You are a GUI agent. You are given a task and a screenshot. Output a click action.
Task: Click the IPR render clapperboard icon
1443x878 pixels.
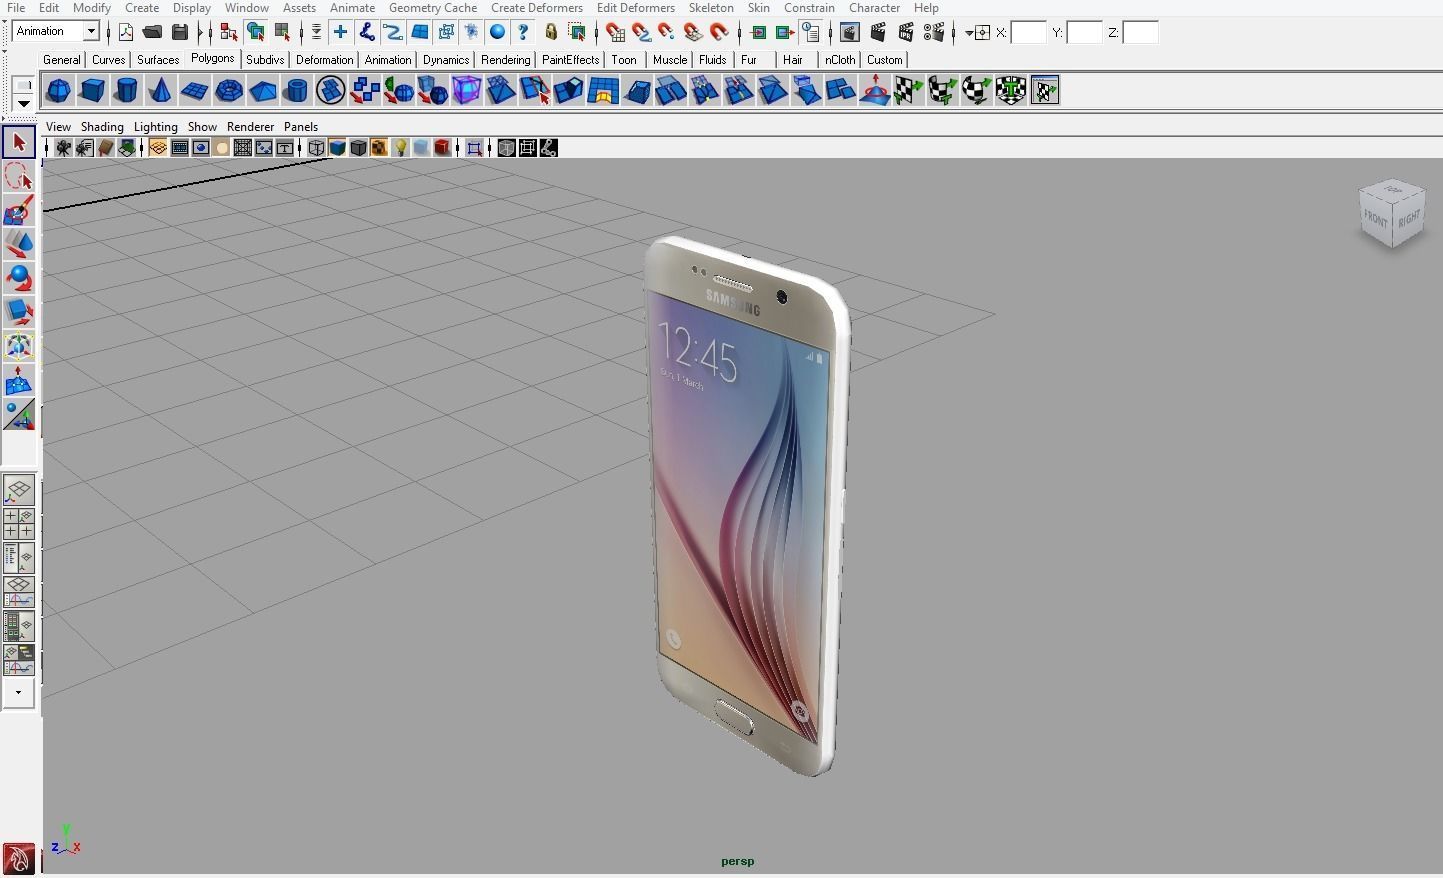[906, 32]
